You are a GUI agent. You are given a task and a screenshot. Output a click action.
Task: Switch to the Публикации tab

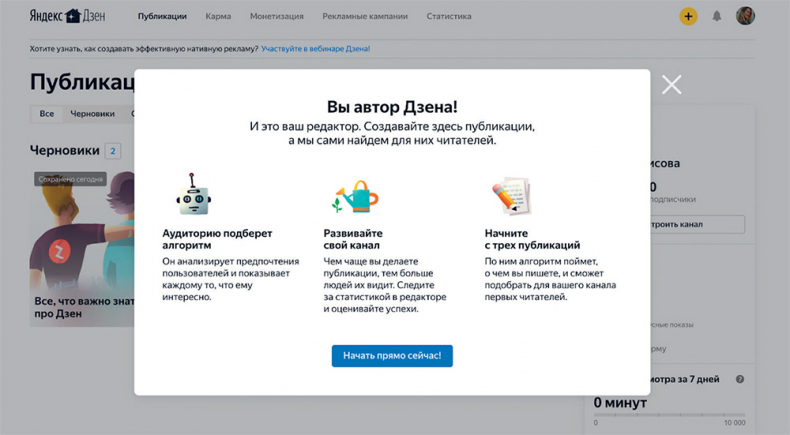(162, 17)
